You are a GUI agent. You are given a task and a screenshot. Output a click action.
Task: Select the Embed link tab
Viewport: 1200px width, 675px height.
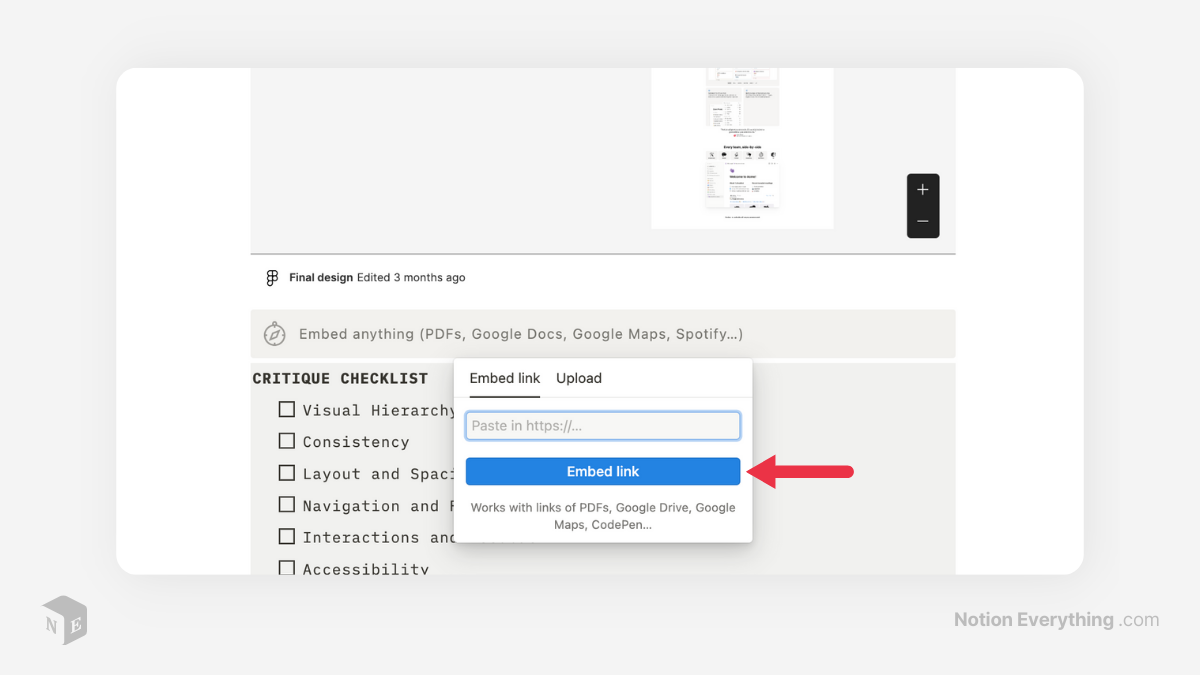(x=504, y=378)
